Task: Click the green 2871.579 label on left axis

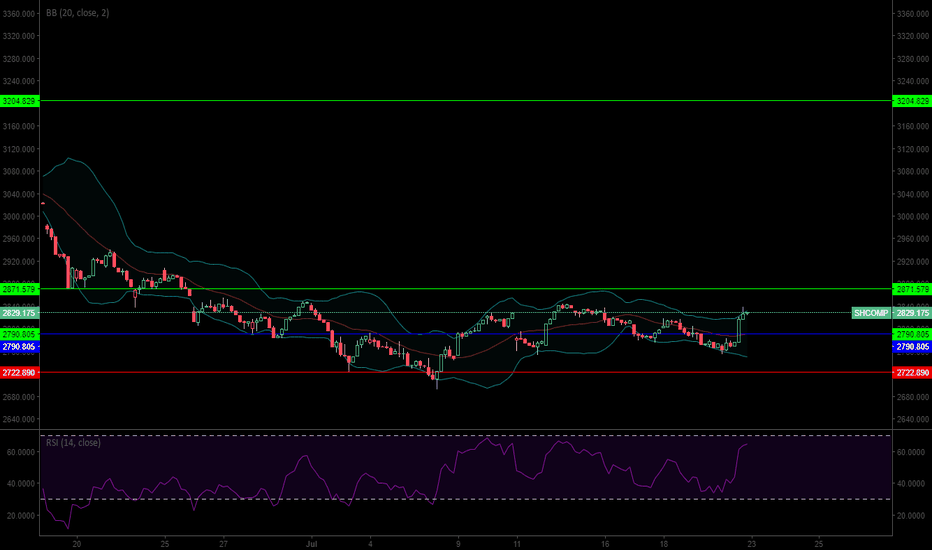Action: (x=19, y=289)
